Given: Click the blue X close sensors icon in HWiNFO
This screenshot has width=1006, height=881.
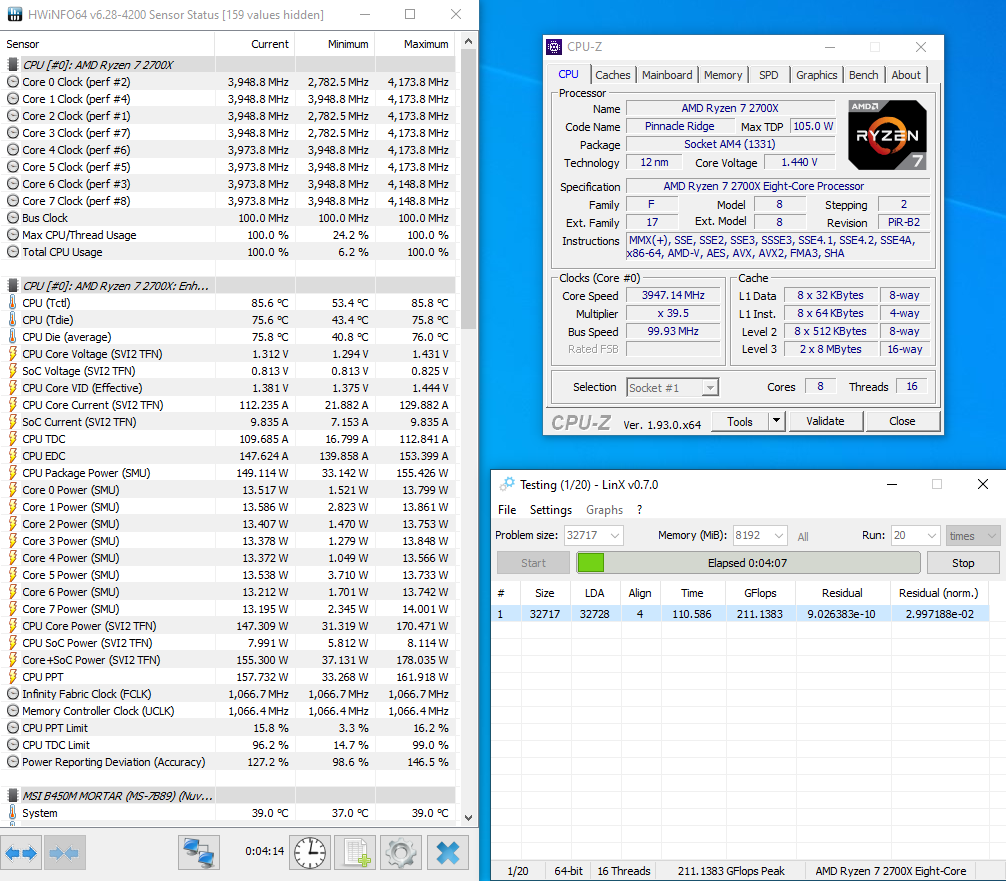Looking at the screenshot, I should pos(448,853).
